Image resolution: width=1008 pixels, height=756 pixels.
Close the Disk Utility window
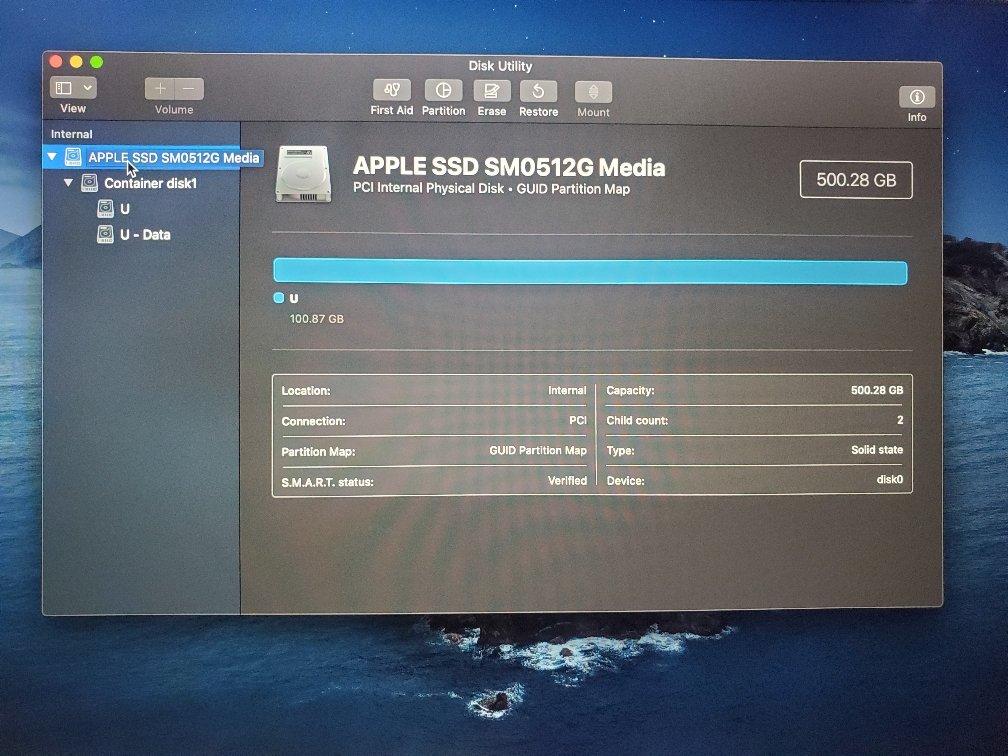pyautogui.click(x=56, y=61)
